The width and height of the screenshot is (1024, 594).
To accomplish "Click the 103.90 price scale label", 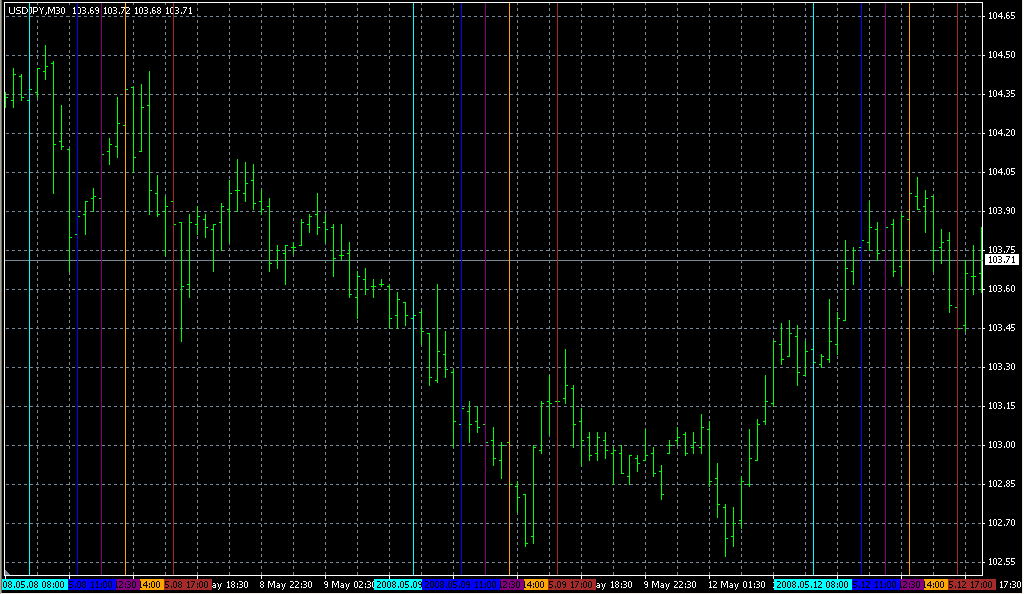I will coord(1001,211).
